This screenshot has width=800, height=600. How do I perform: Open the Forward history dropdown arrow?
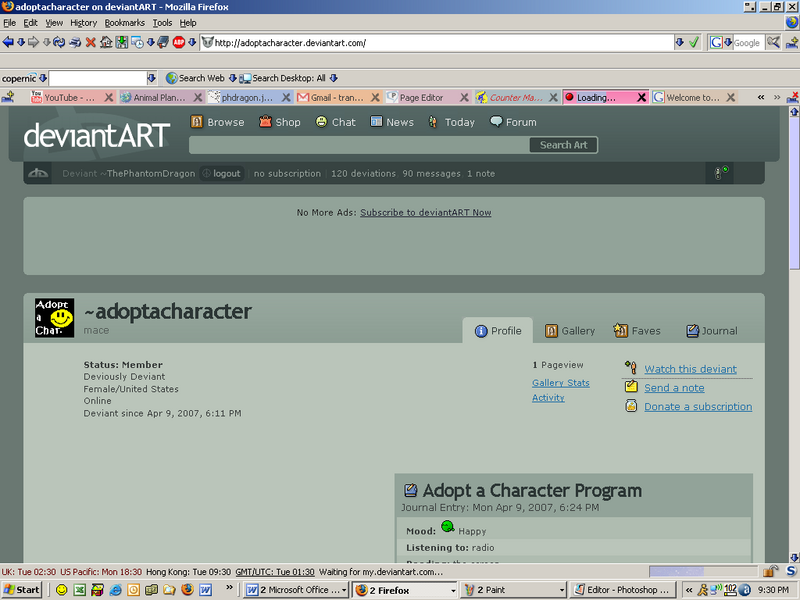coord(46,42)
